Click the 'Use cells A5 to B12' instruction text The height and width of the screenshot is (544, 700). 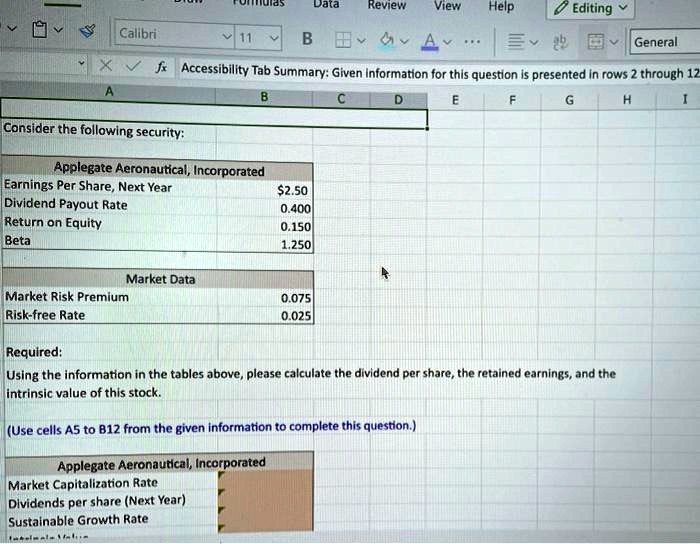[x=211, y=428]
